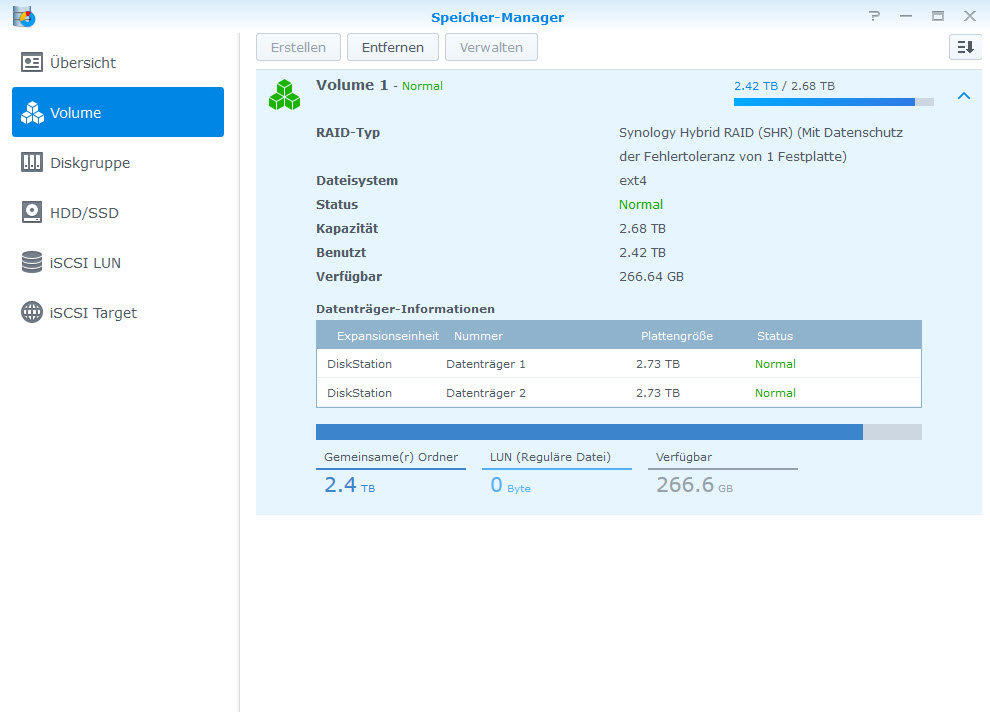This screenshot has height=712, width=990.
Task: Click the Volume 1 header usage bar
Action: [833, 102]
